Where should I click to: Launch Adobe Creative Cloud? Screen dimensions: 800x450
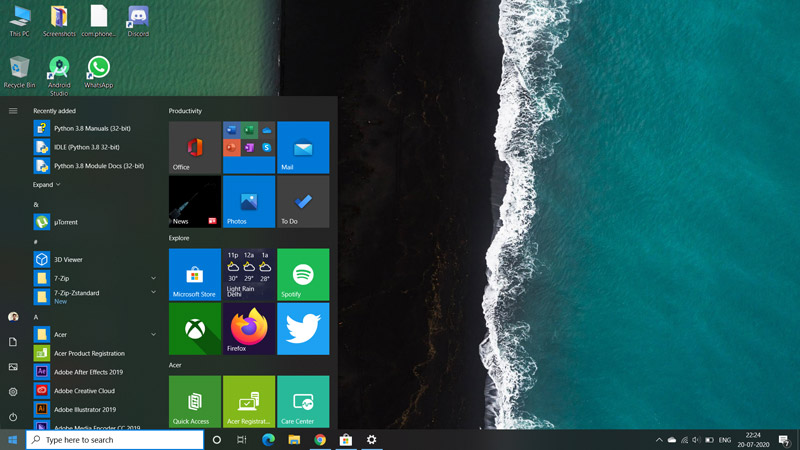pos(95,391)
